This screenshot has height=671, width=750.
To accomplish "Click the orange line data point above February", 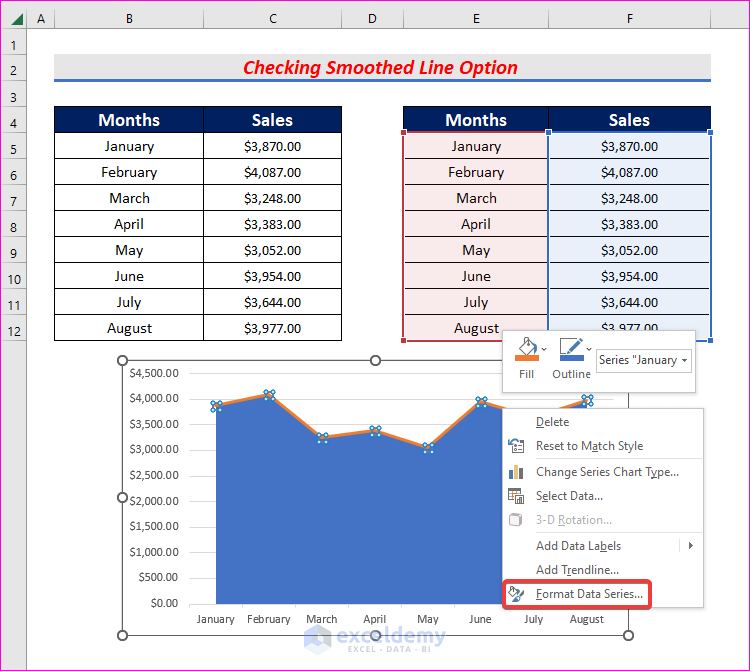I will coord(269,395).
